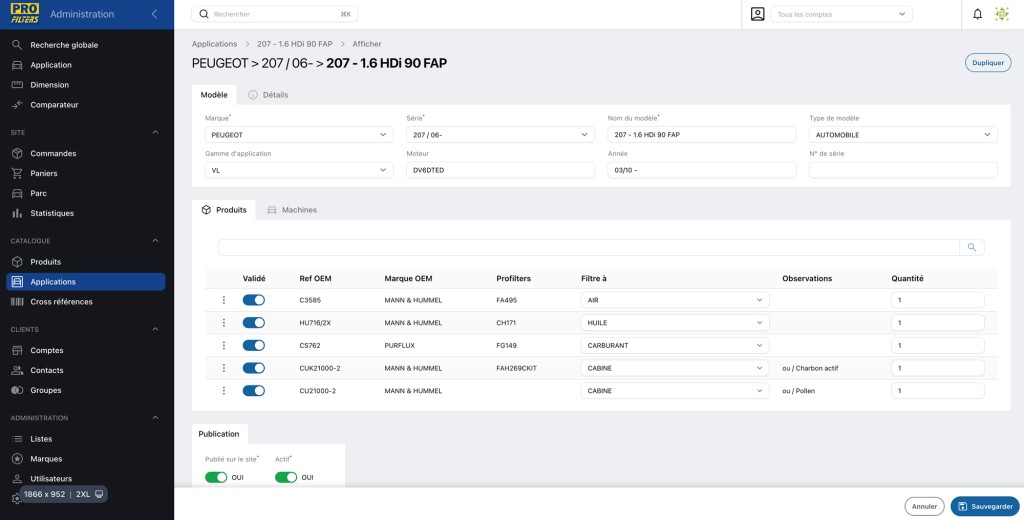The width and height of the screenshot is (1024, 520).
Task: Open row options for CUK21000-2
Action: [x=224, y=368]
